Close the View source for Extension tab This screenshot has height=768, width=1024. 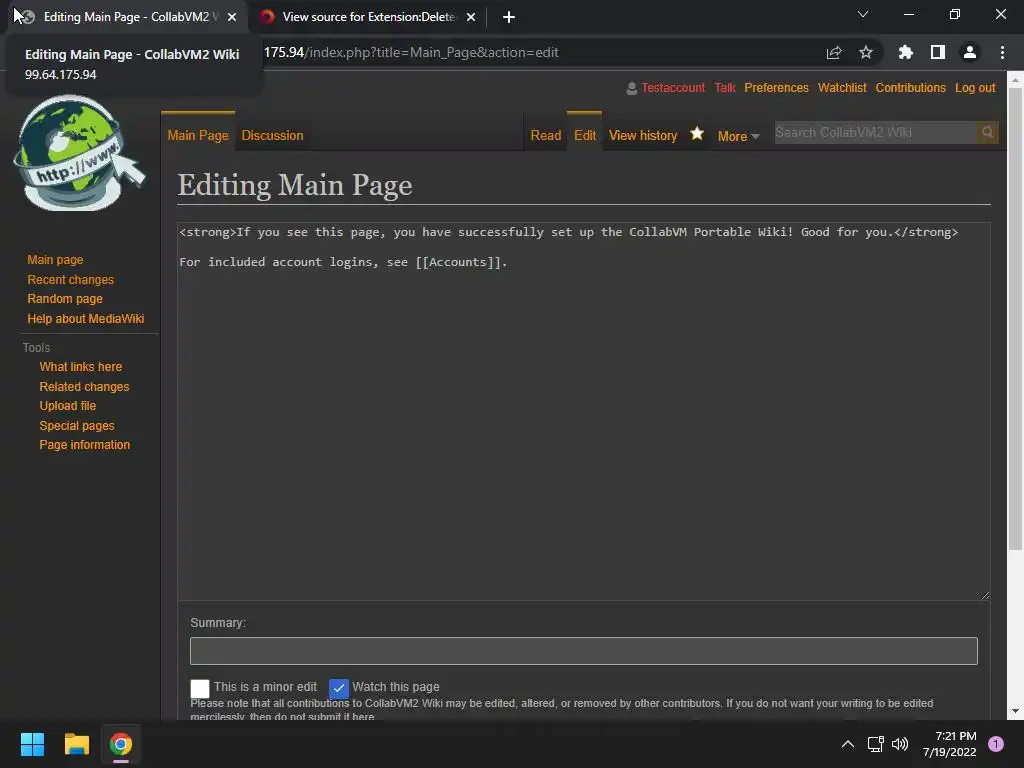pos(471,17)
